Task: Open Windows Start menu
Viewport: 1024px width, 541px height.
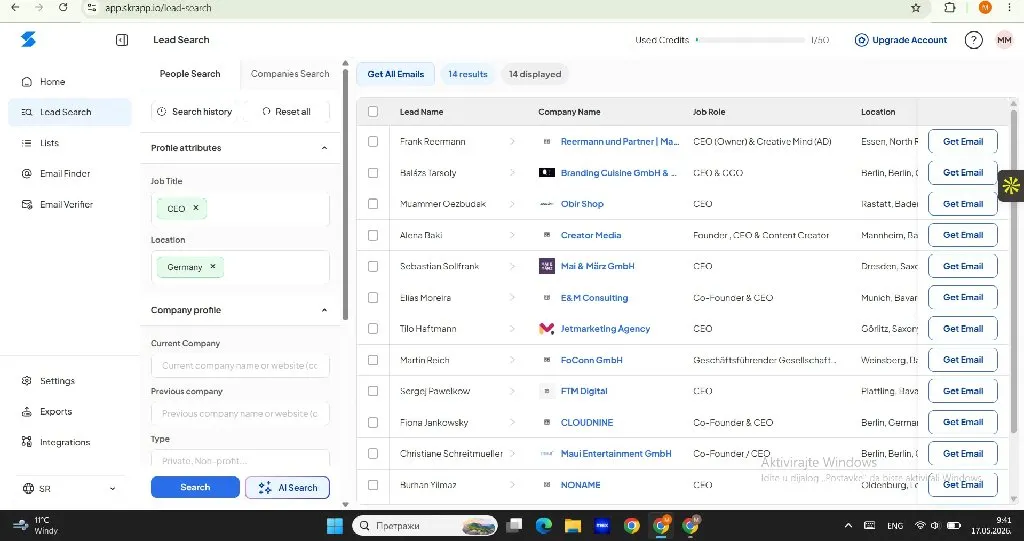Action: [x=334, y=525]
